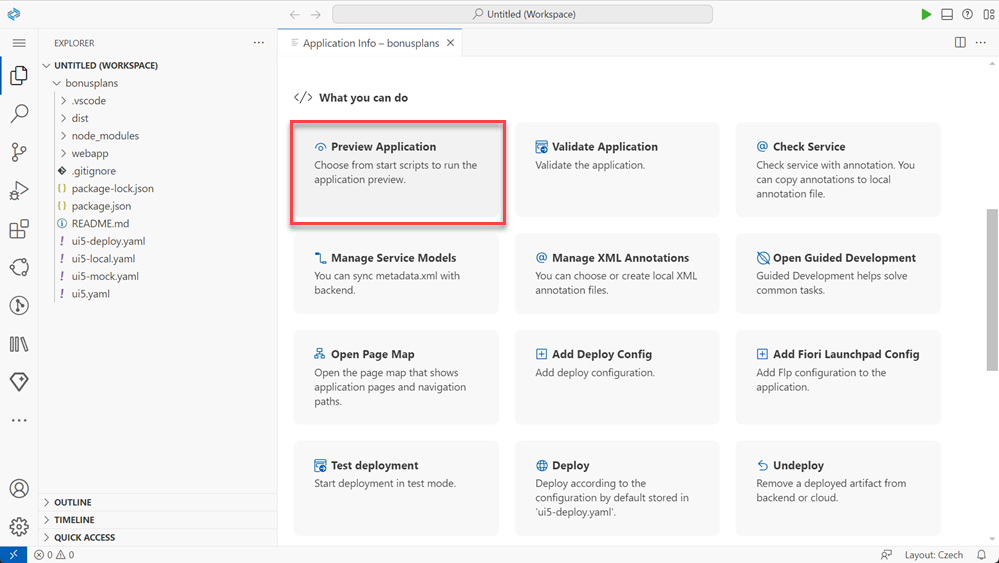
Task: Open the Search view in the activity bar
Action: tap(19, 113)
